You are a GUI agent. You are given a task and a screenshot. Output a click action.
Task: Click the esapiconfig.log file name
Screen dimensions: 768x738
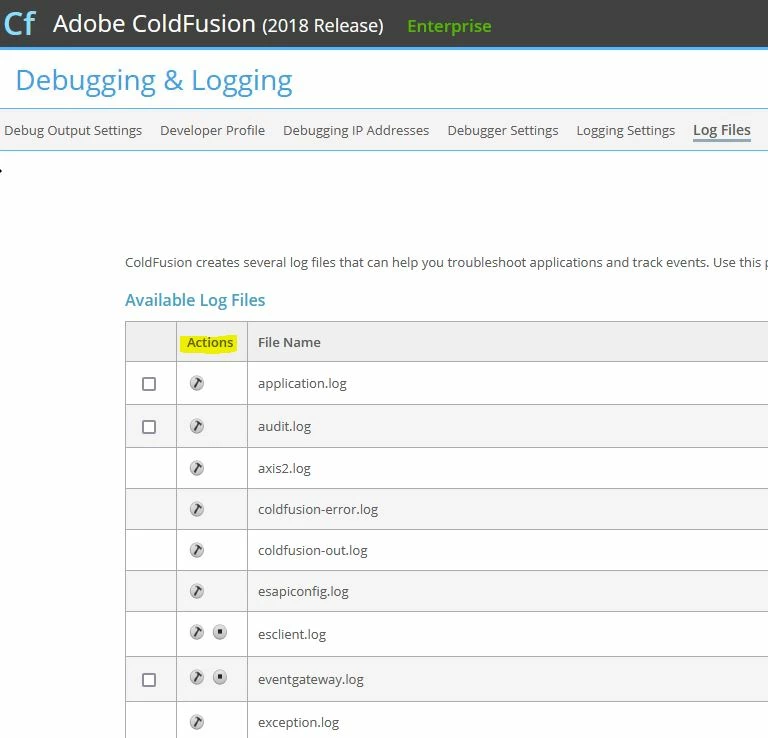tap(303, 592)
